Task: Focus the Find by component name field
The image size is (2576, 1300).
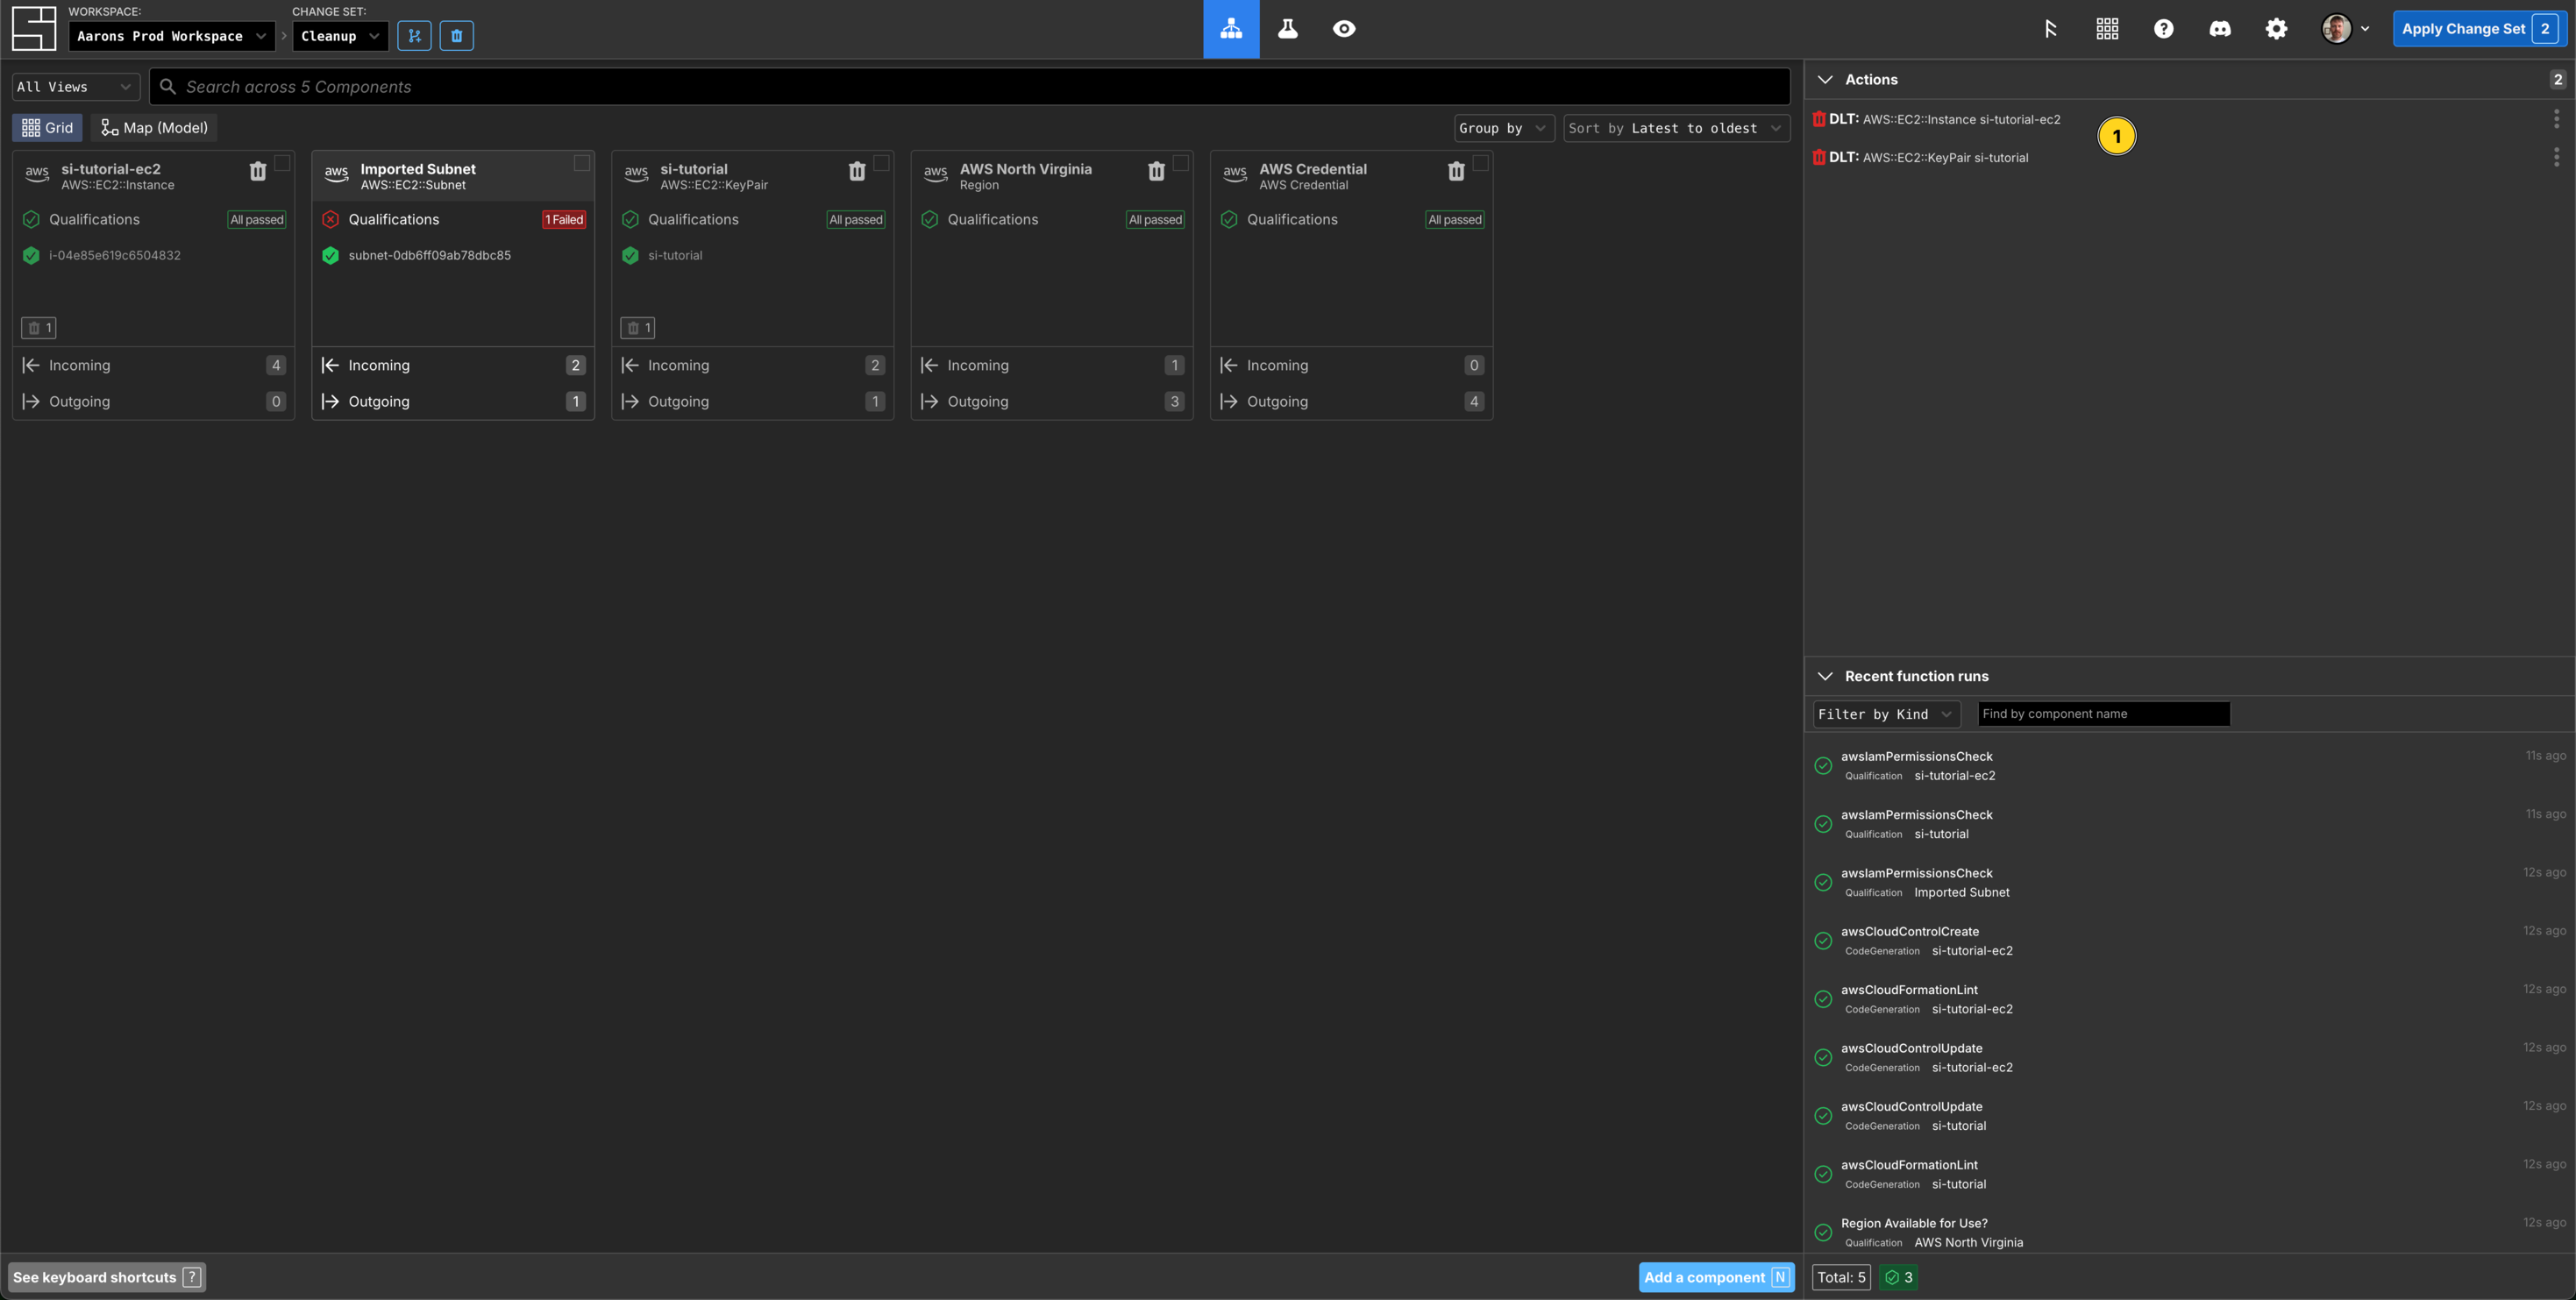Action: (x=2104, y=714)
